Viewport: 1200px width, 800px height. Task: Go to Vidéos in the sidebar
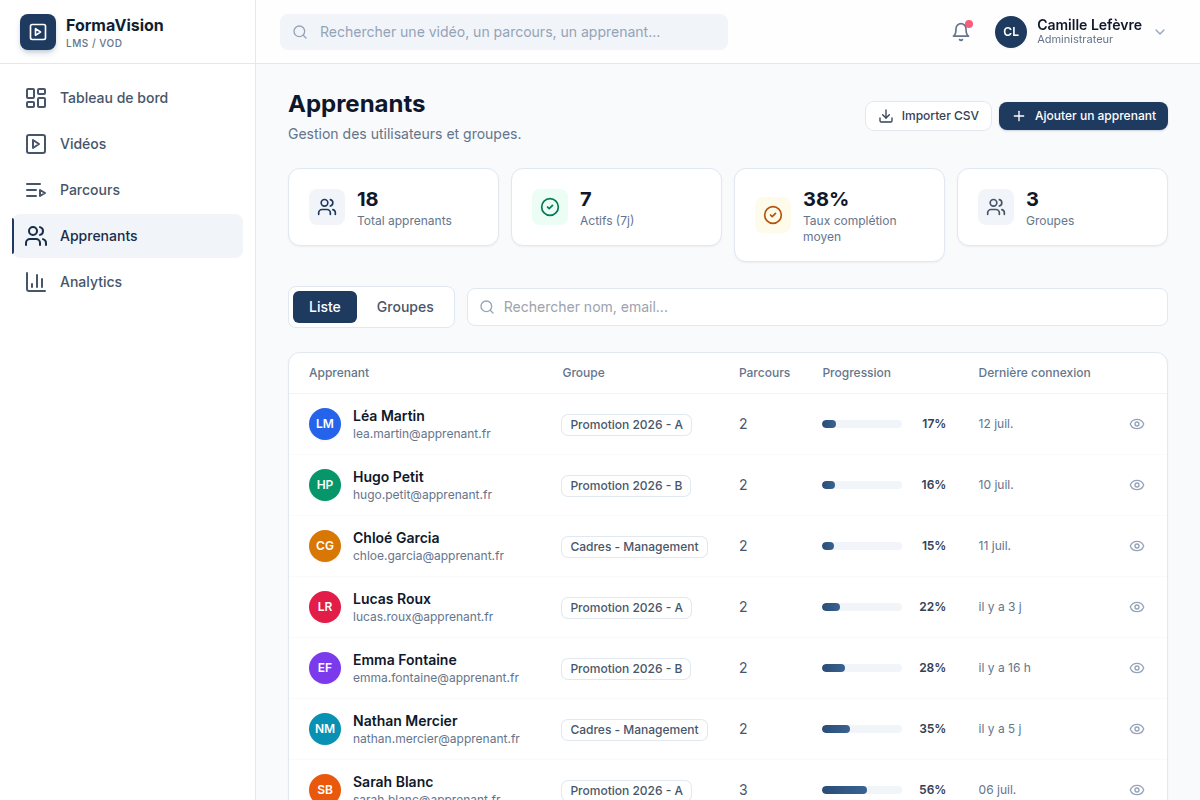click(x=127, y=144)
